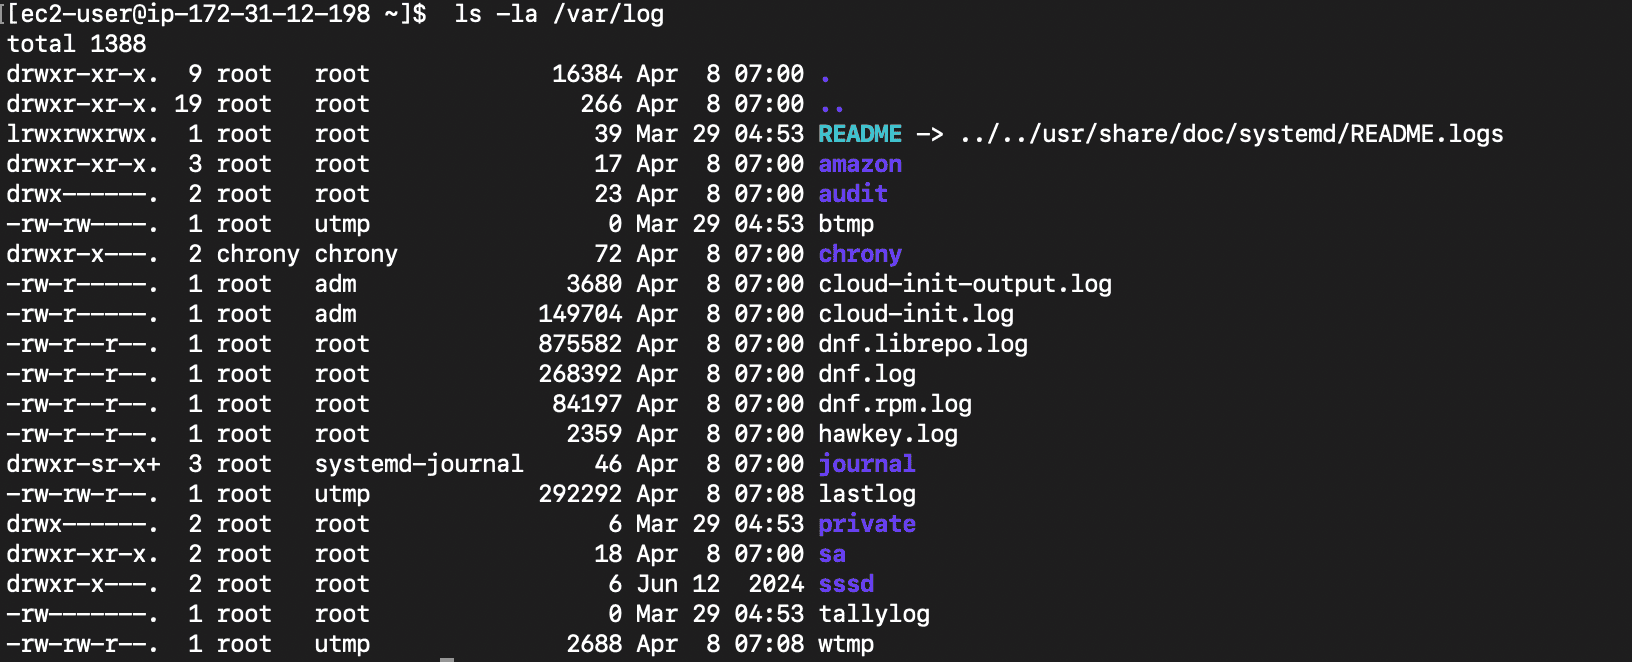Click the dnf.librepo.log file name
Viewport: 1632px width, 662px height.
922,344
